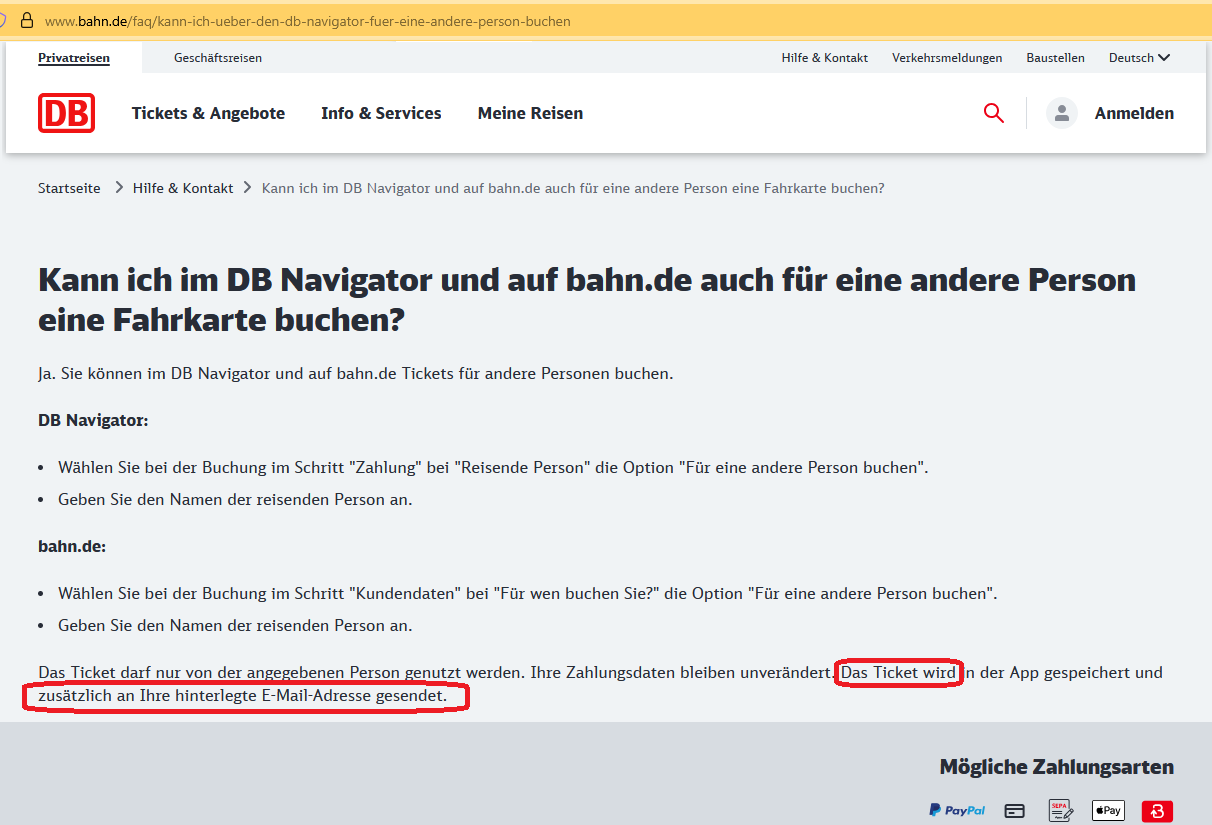Open the Info & Services menu

(381, 113)
